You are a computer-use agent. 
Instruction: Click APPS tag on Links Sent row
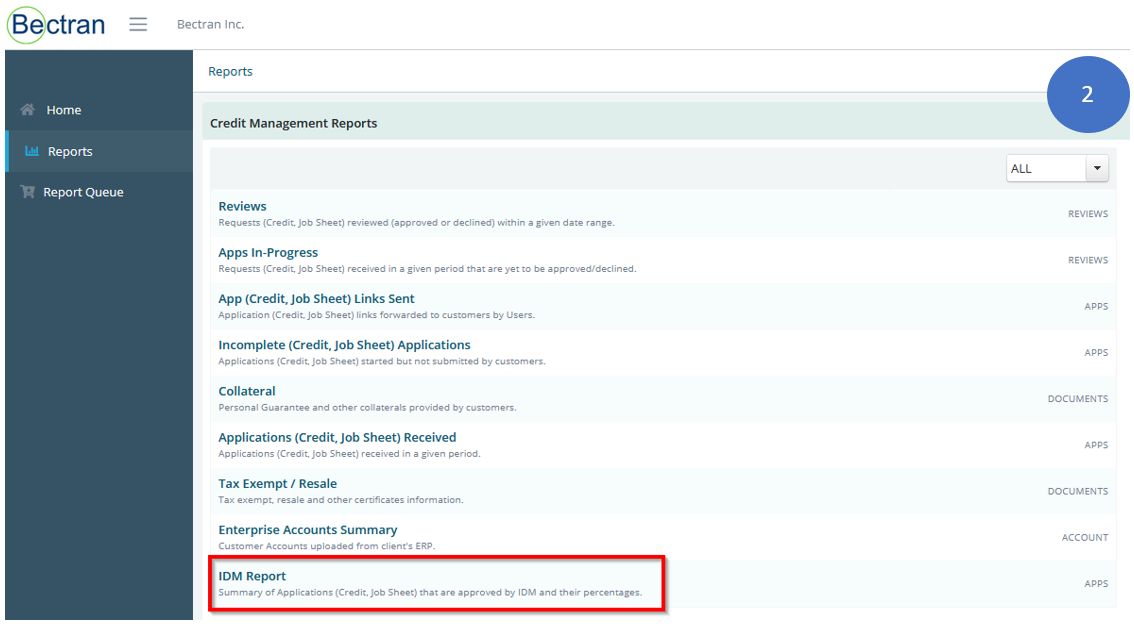1096,307
